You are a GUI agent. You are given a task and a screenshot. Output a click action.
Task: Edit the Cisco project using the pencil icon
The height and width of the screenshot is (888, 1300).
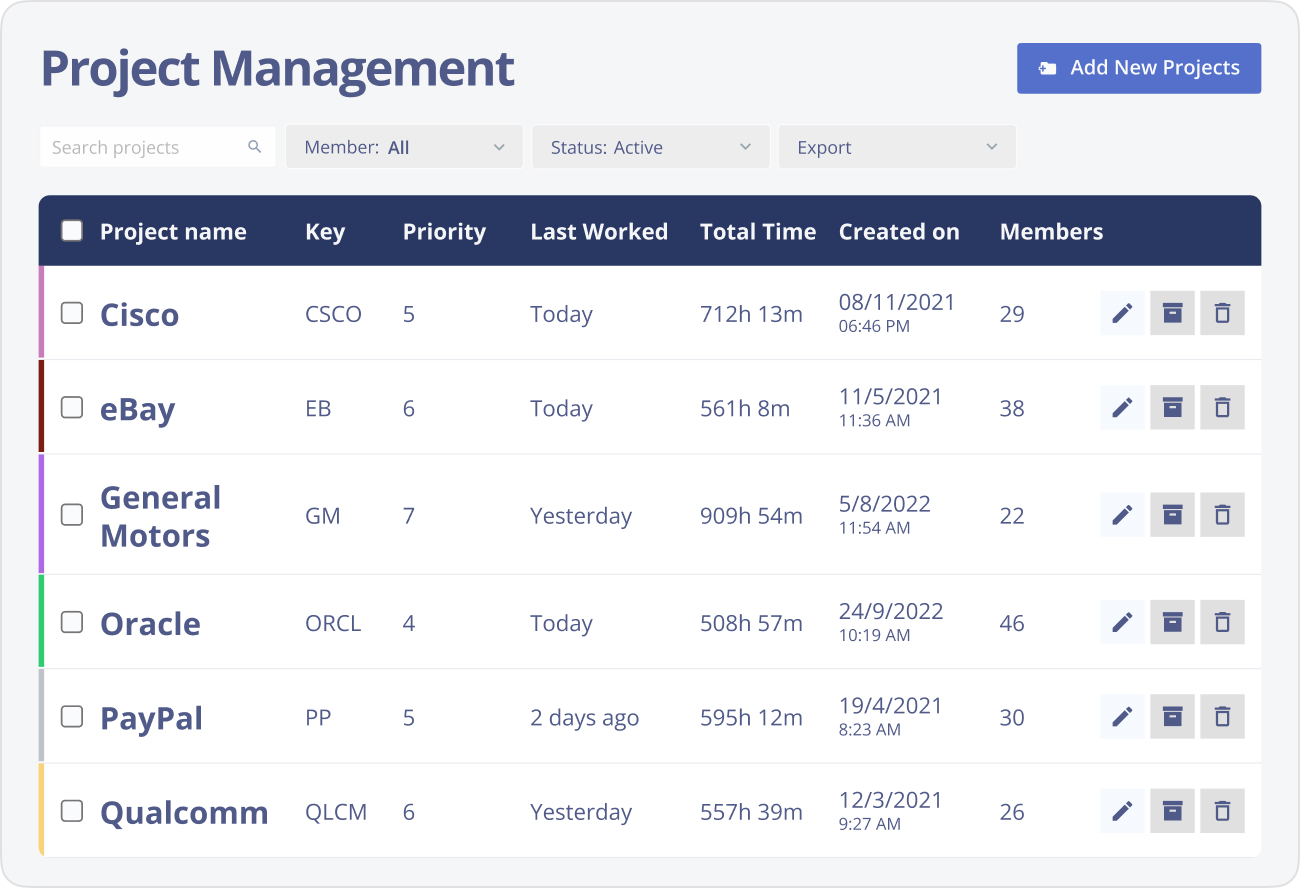tap(1122, 313)
